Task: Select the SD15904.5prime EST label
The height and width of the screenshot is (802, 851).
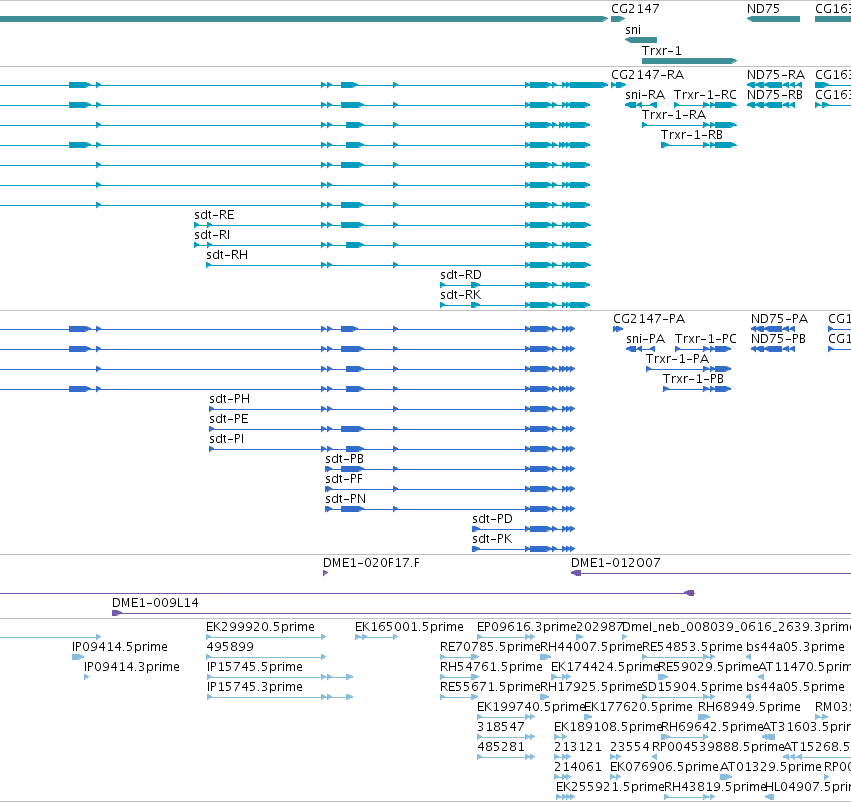Action: (692, 688)
